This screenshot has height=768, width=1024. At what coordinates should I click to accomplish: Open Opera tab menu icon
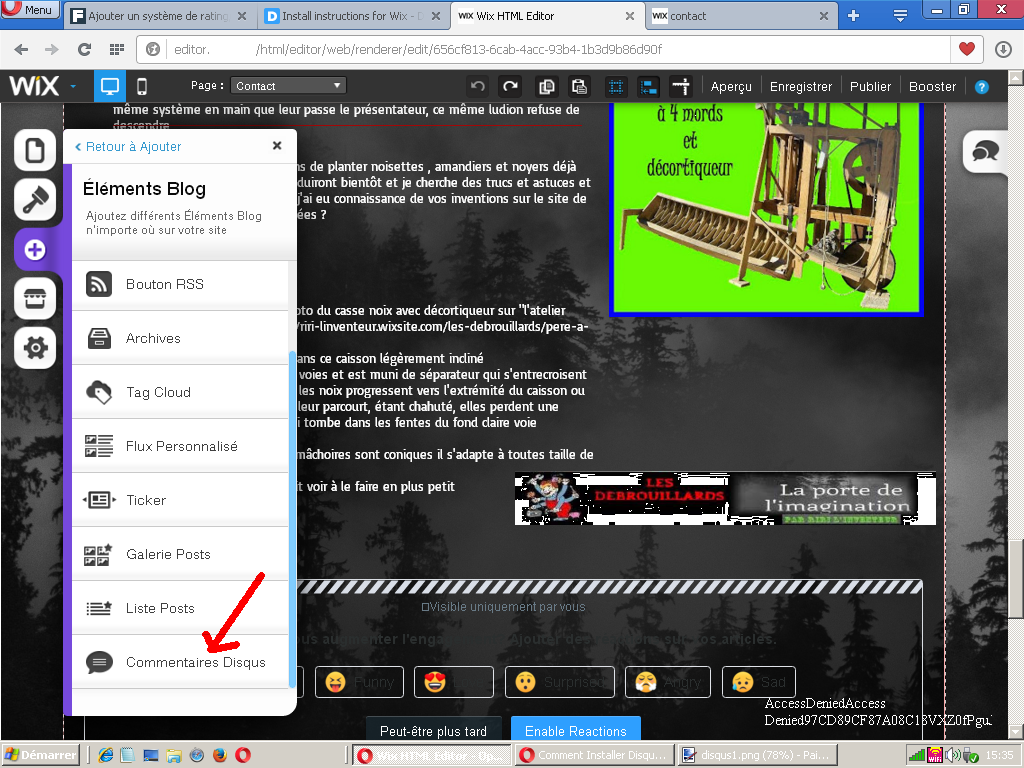(x=900, y=16)
